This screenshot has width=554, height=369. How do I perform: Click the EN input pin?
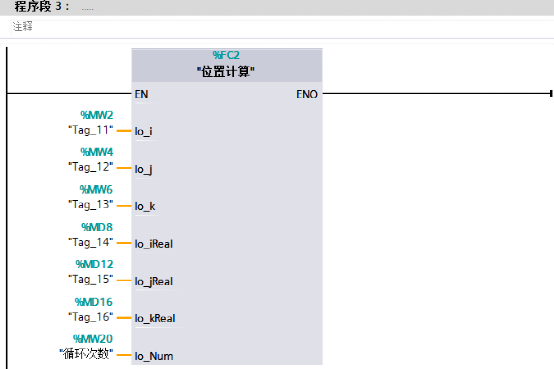point(141,94)
